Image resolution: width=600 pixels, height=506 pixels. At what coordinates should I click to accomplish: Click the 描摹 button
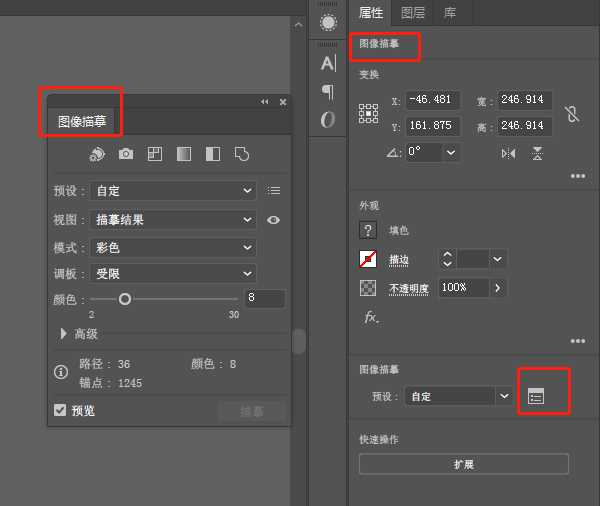[x=252, y=411]
